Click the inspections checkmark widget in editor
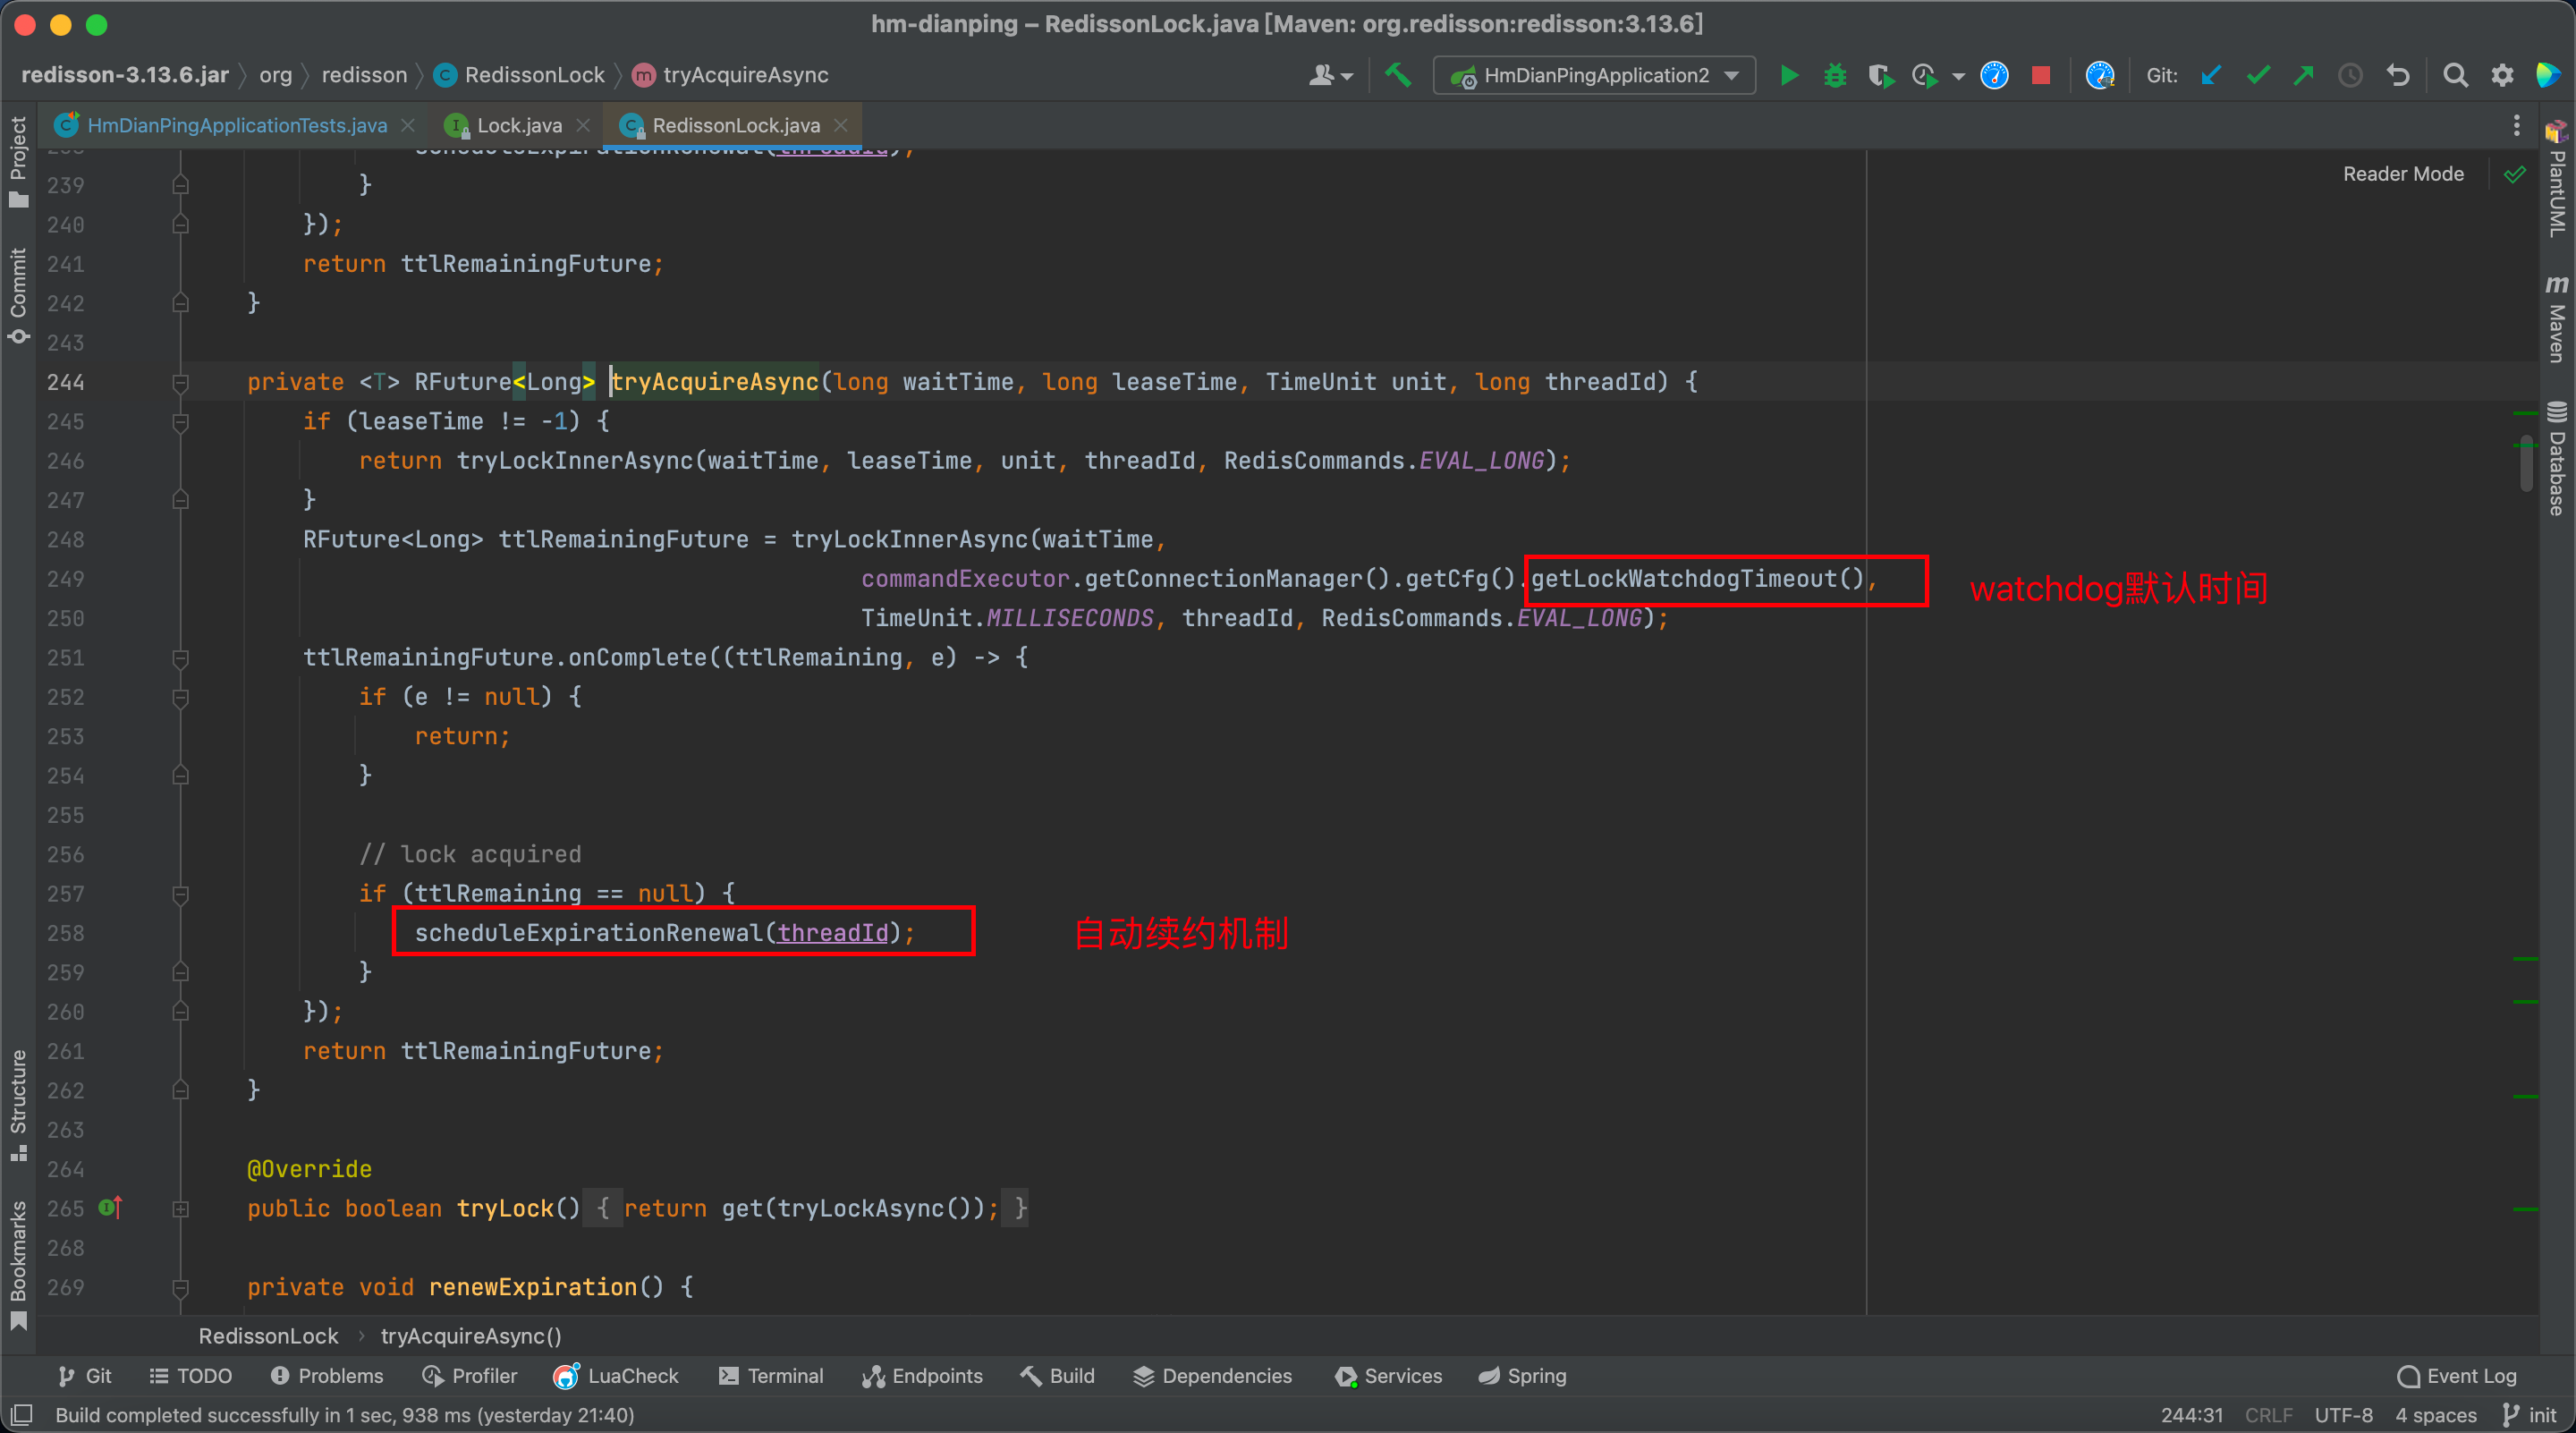Screen dimensions: 2576x1433 tap(2514, 174)
